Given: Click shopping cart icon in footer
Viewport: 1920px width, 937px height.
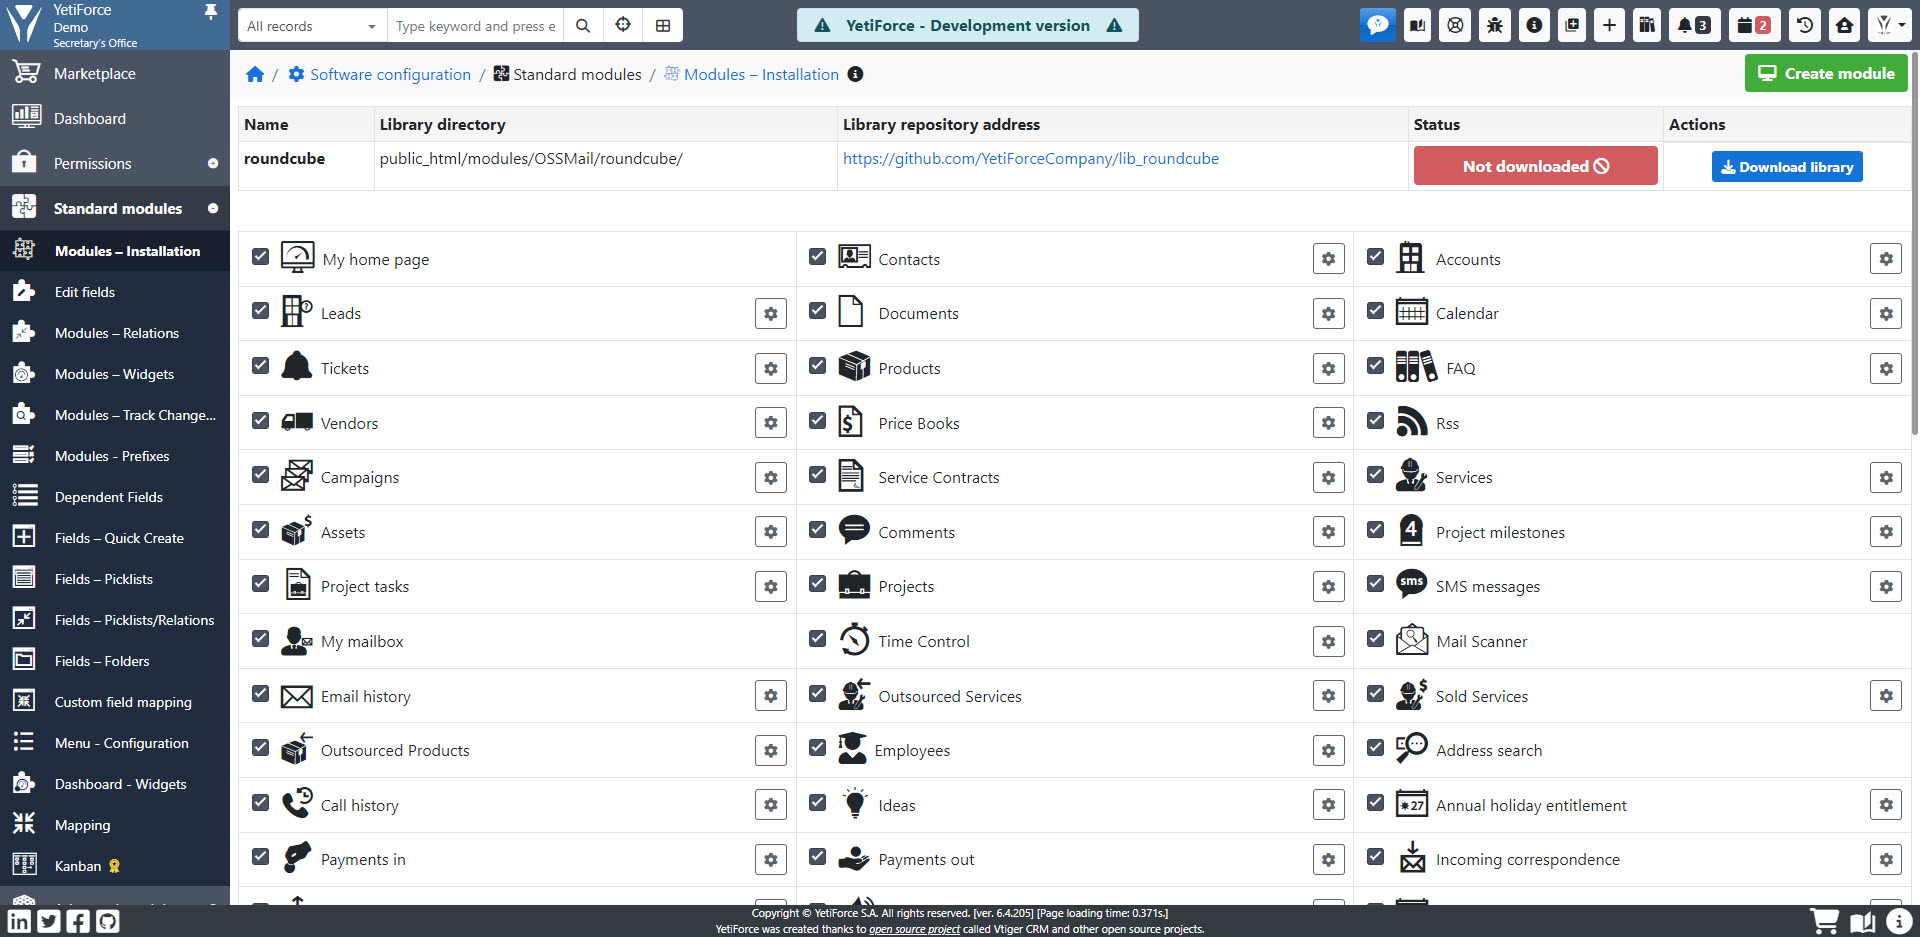Looking at the screenshot, I should pyautogui.click(x=1825, y=921).
